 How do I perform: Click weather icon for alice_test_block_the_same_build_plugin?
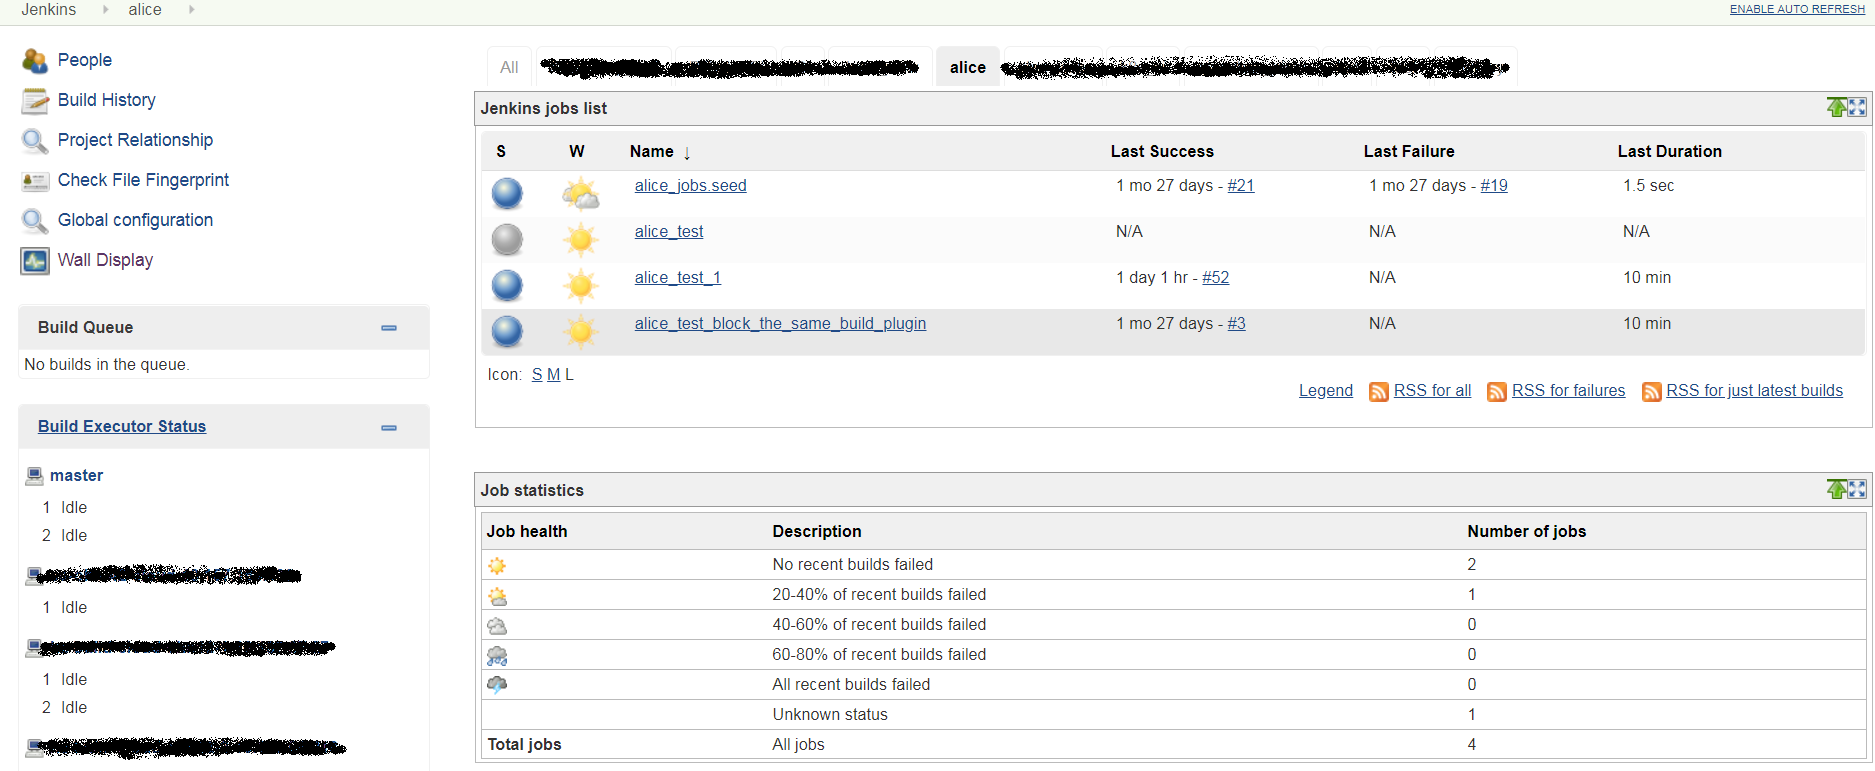click(580, 331)
